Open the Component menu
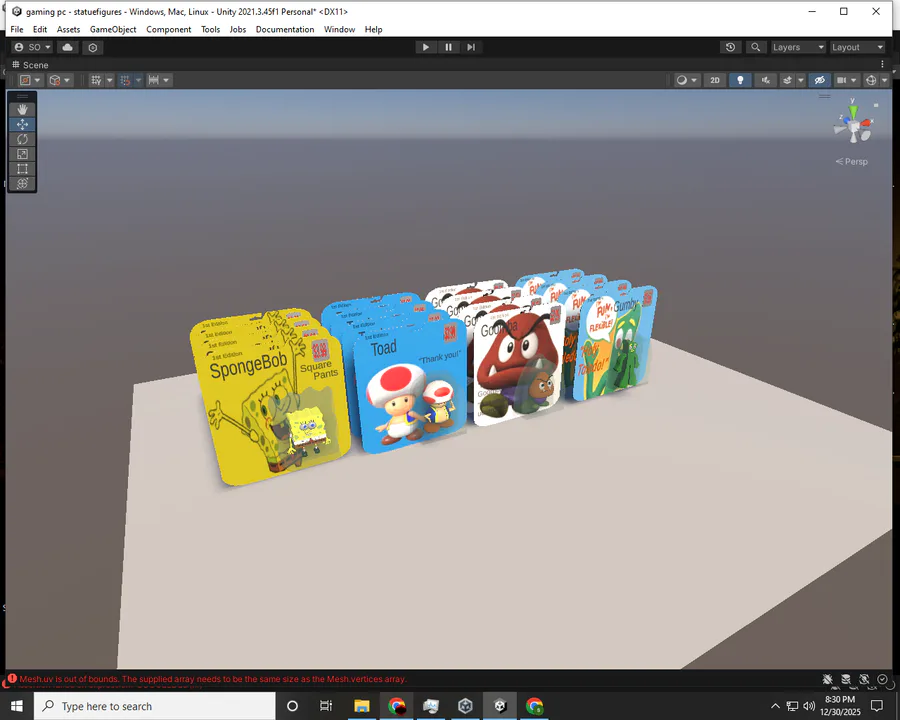This screenshot has width=900, height=720. 168,29
